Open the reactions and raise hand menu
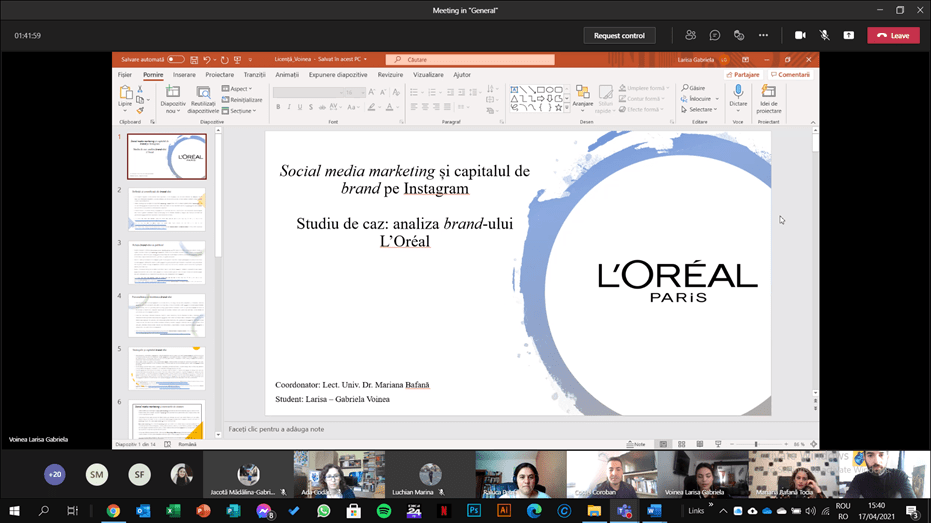The height and width of the screenshot is (523, 931). [x=739, y=35]
